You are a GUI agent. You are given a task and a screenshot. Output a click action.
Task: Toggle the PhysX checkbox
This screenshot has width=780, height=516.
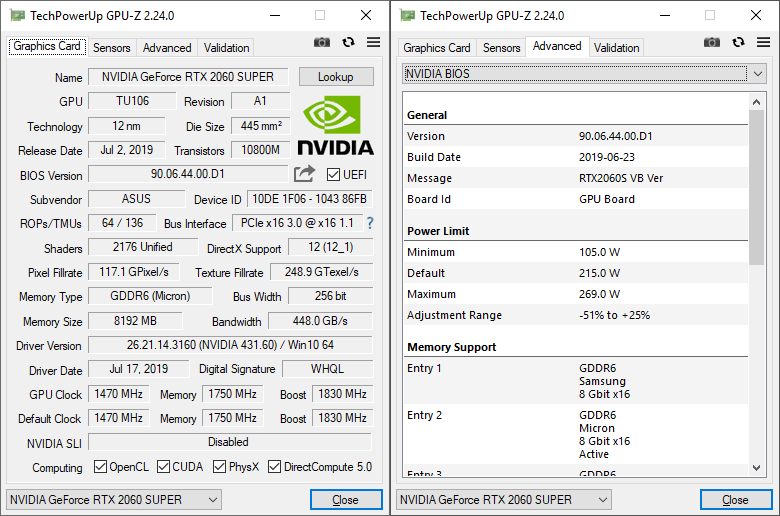coord(219,467)
